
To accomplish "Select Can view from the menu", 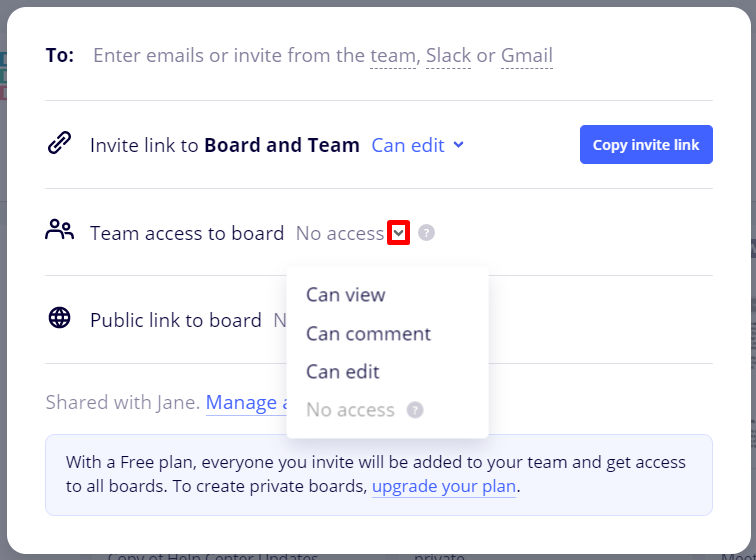I will coord(346,295).
